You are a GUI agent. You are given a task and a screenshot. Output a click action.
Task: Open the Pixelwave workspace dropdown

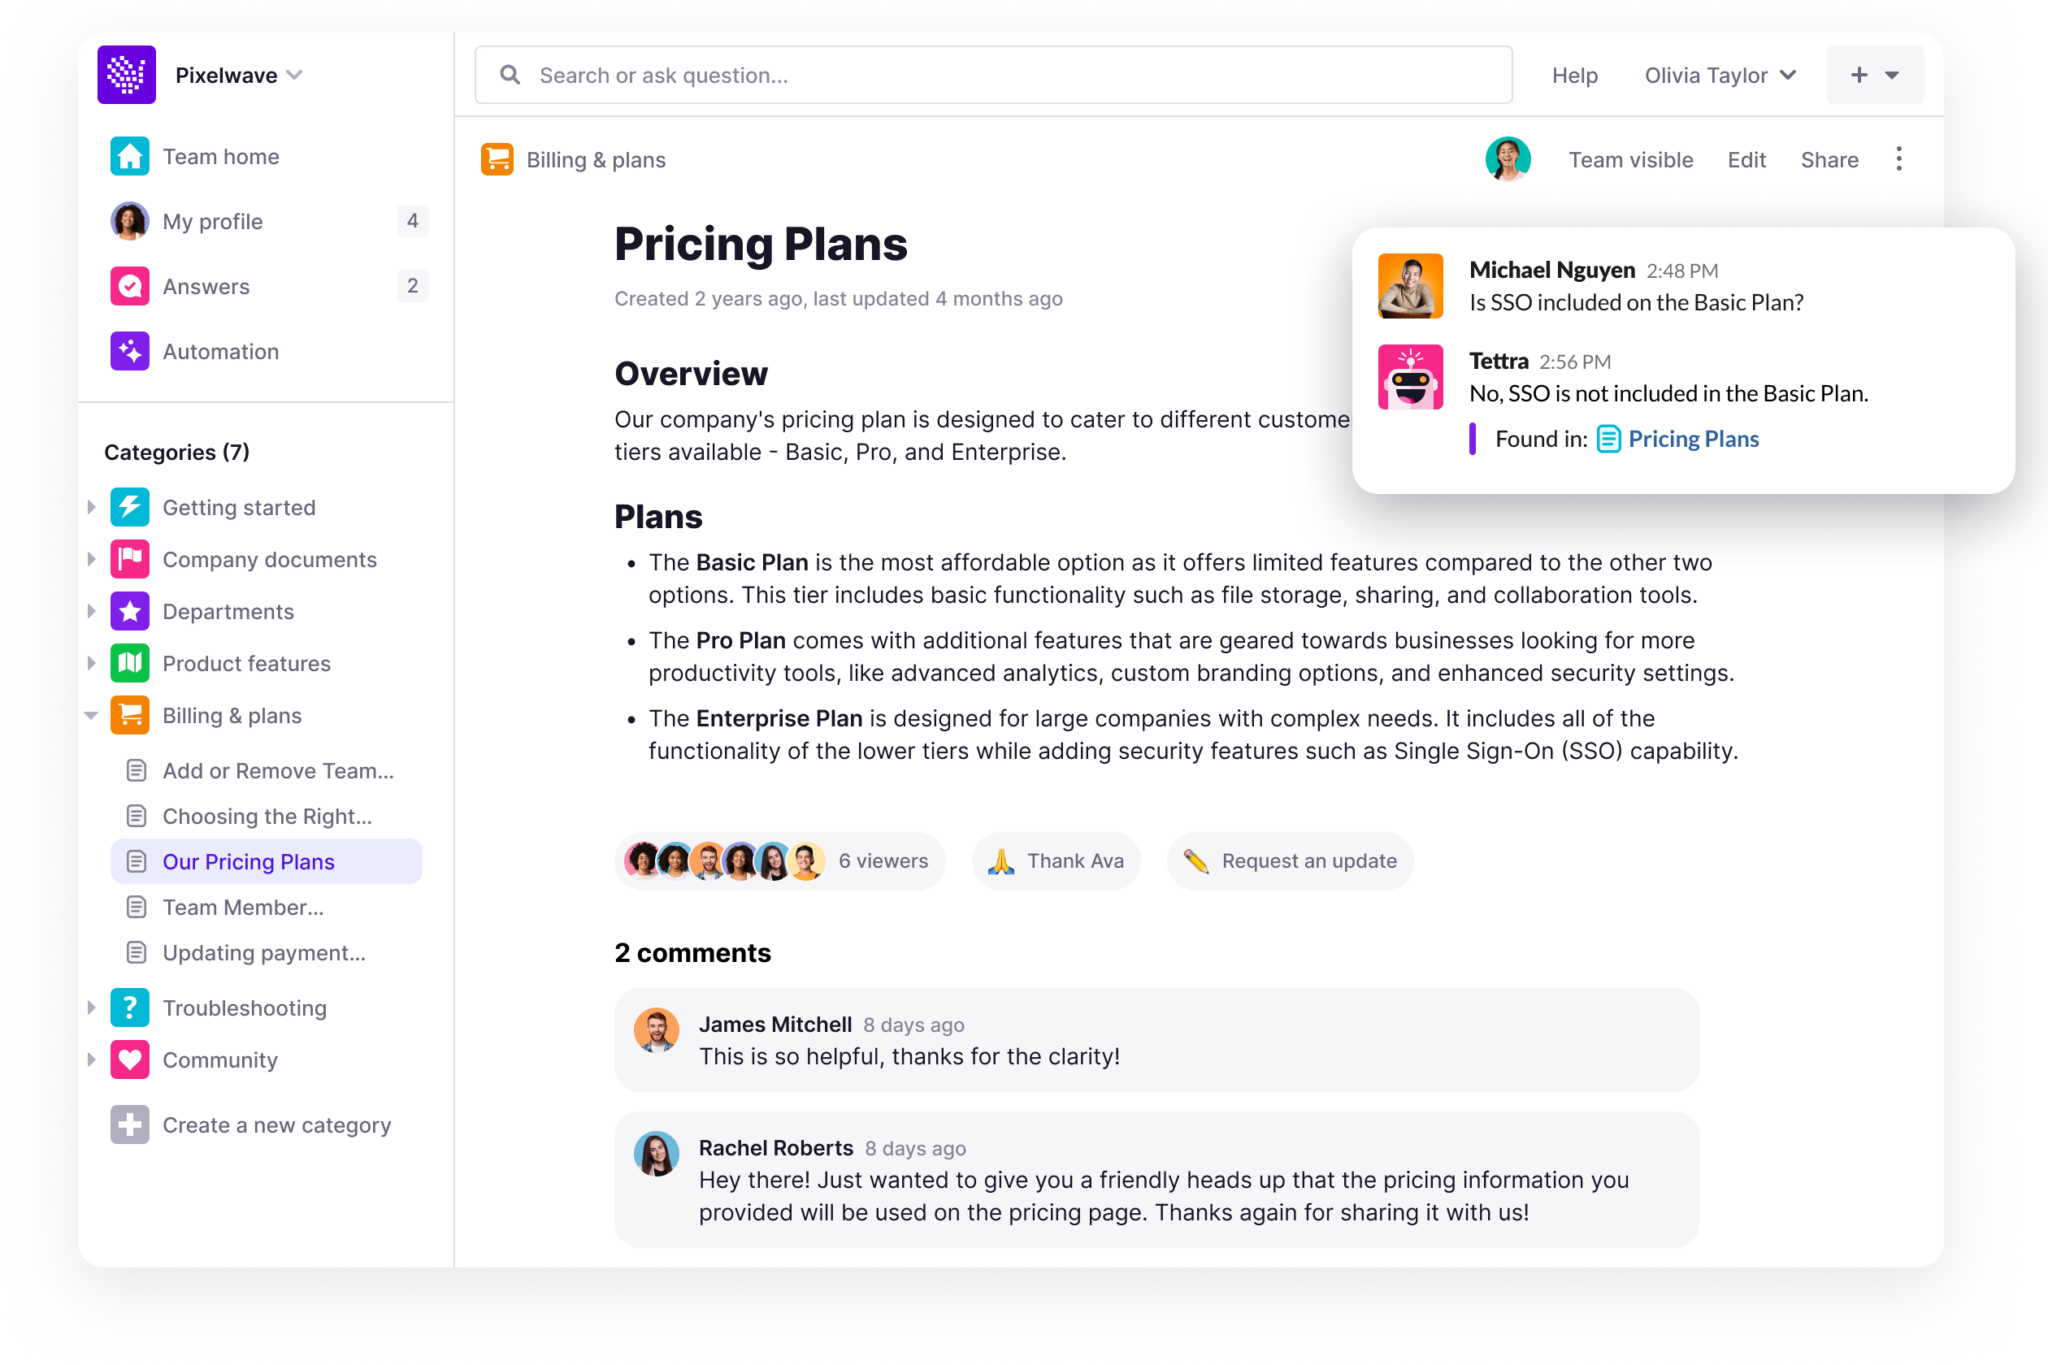(294, 75)
